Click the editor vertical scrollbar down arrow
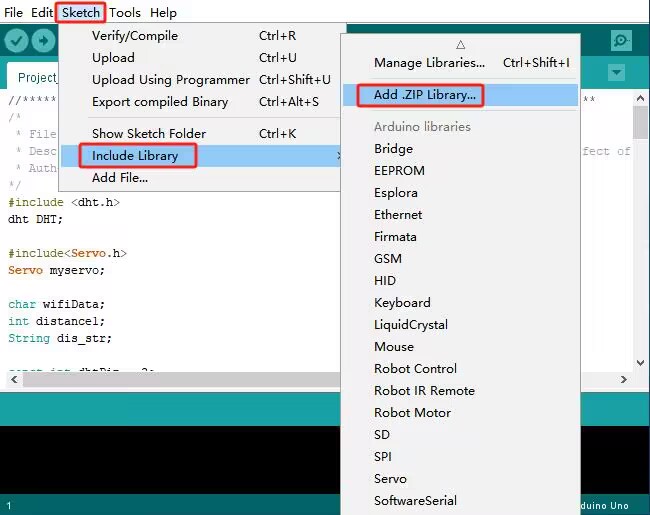650x515 pixels. [640, 363]
